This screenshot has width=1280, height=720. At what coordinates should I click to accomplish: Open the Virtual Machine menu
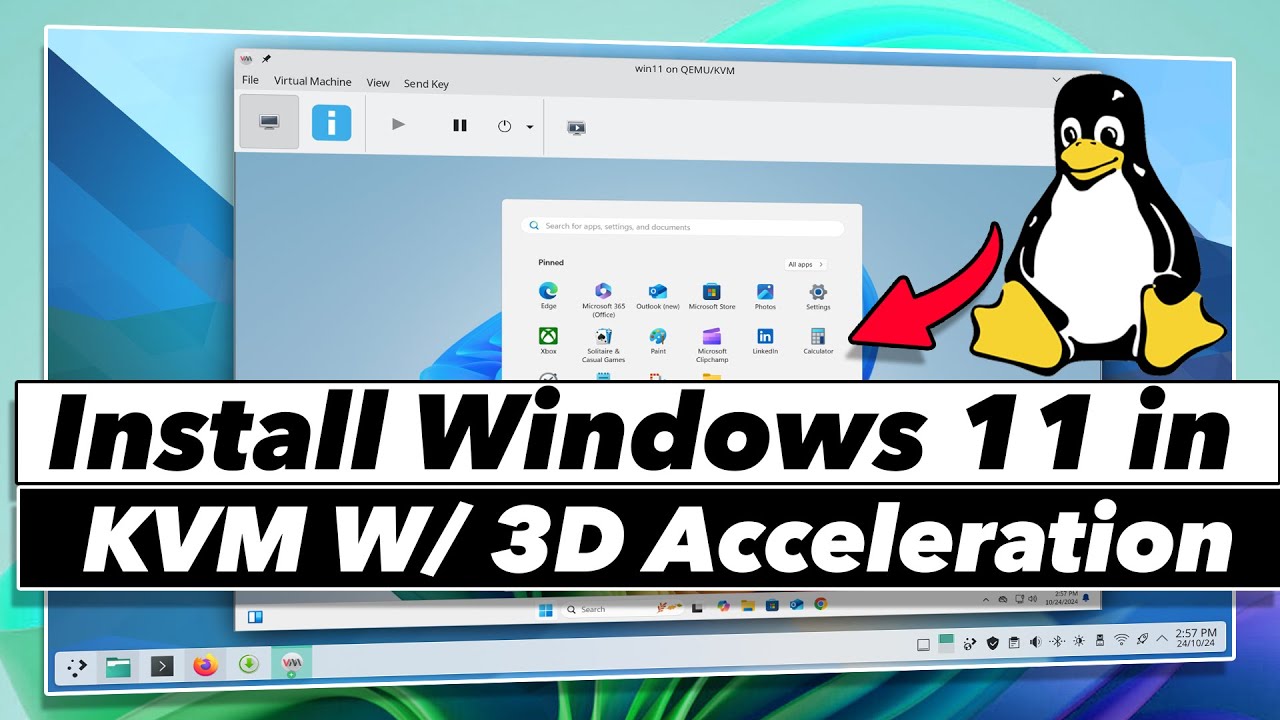click(x=313, y=81)
